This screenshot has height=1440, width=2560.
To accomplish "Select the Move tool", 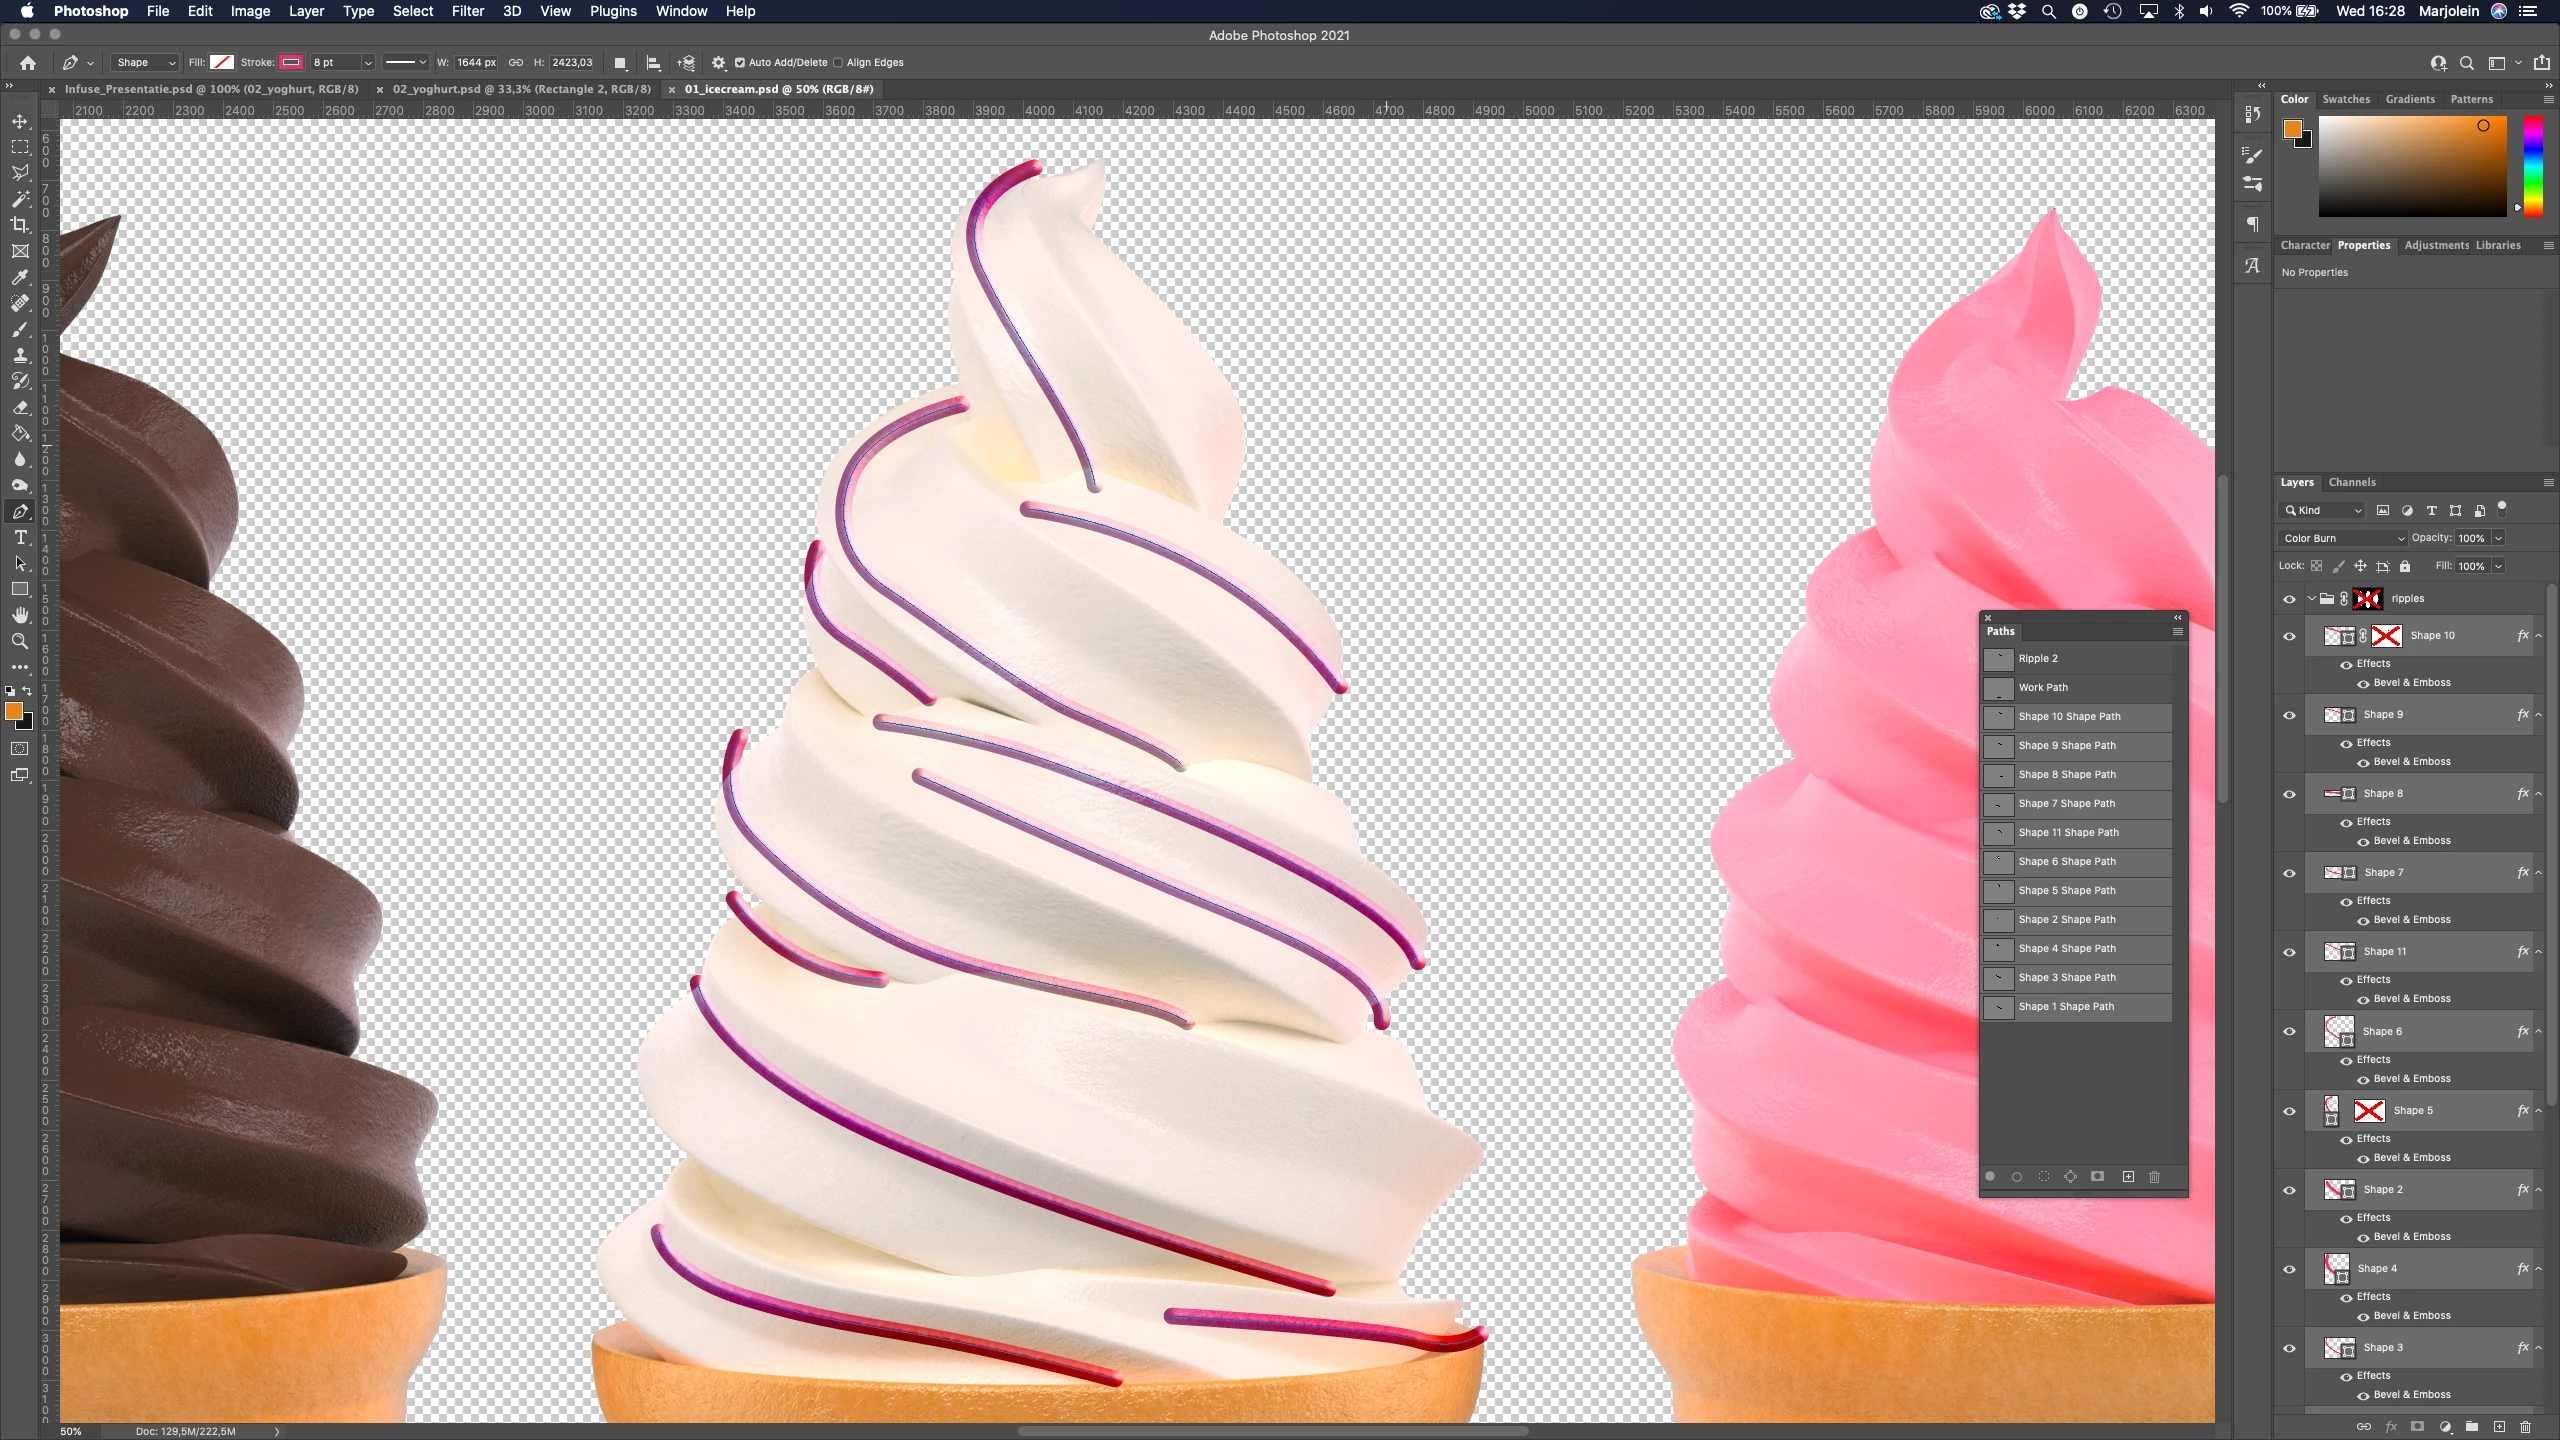I will click(x=20, y=121).
